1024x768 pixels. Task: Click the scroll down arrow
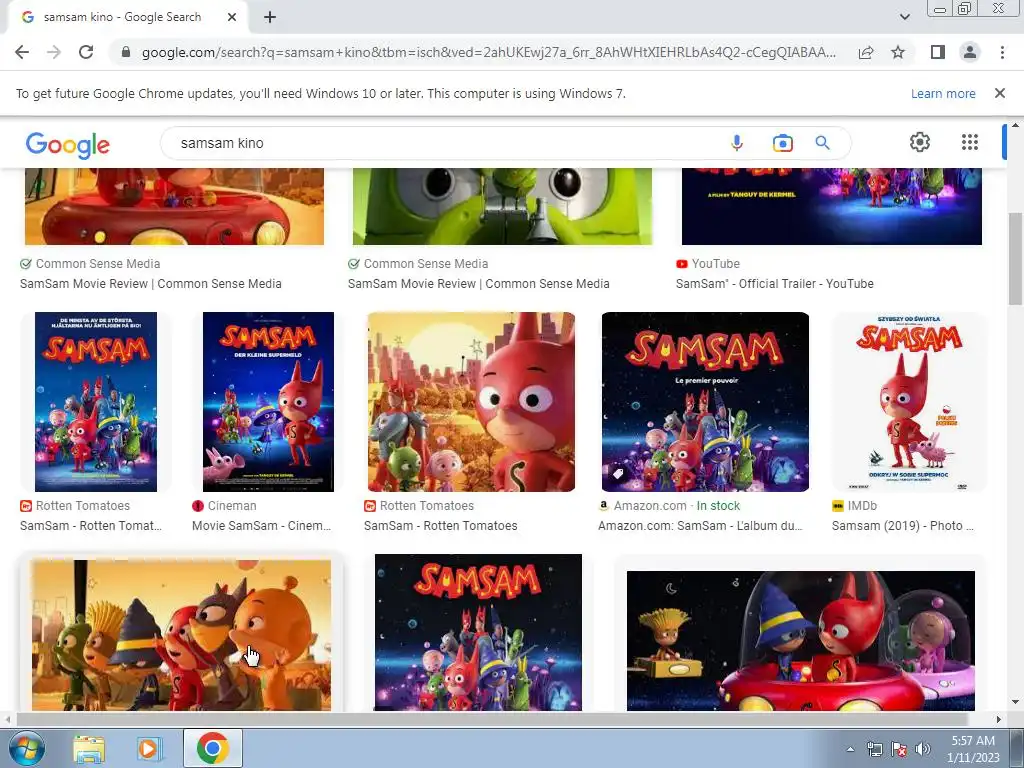click(1016, 703)
